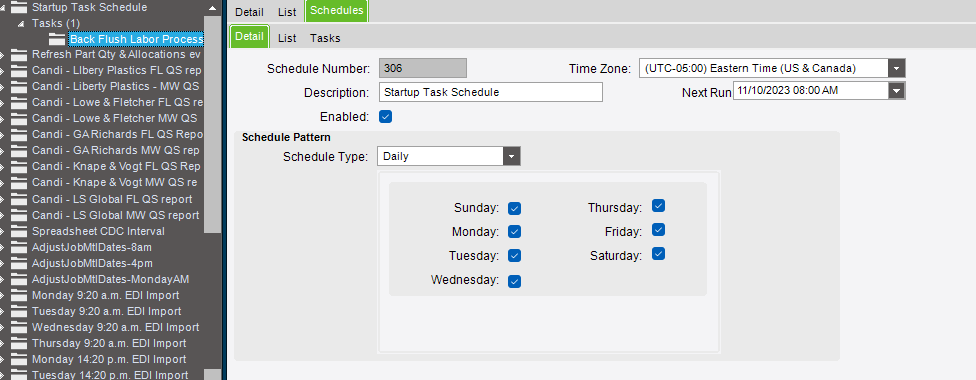The height and width of the screenshot is (380, 976).
Task: Collapse the Tasks (1) tree node
Action: click(21, 24)
